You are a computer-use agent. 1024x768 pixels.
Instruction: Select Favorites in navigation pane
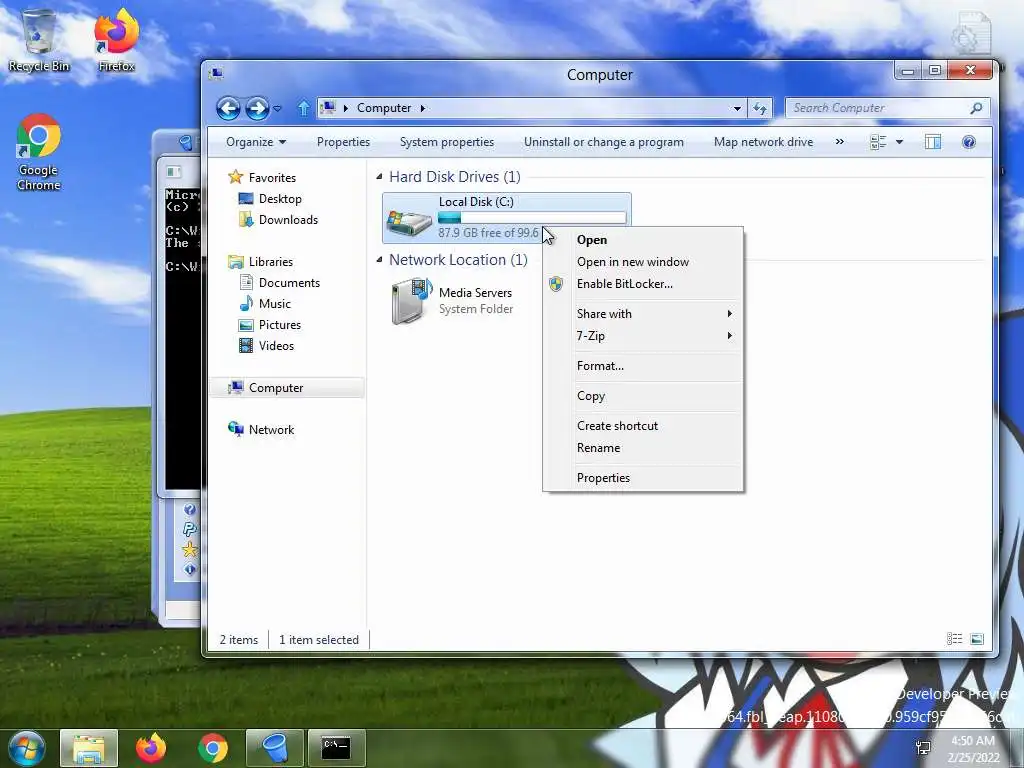coord(262,178)
